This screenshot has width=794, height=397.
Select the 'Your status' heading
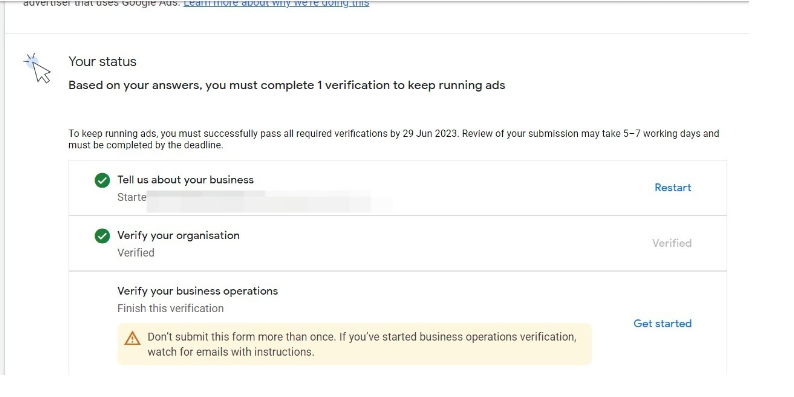pos(102,62)
